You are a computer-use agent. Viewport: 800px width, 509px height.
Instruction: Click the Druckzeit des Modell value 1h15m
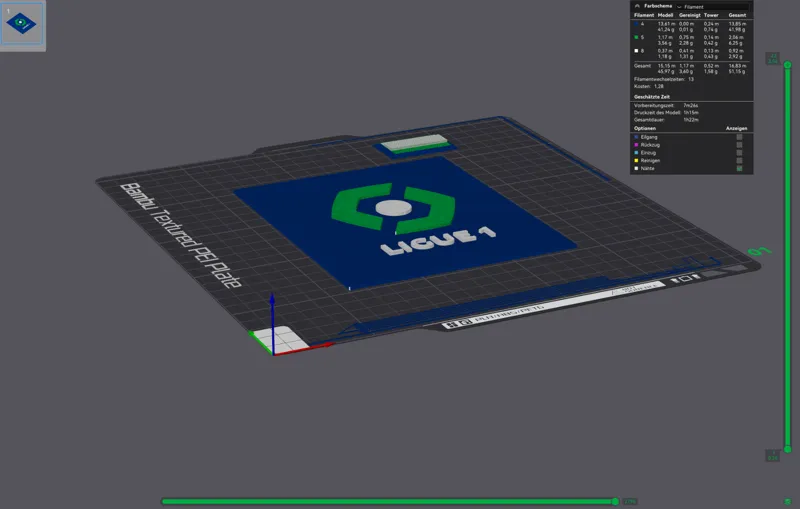coord(691,113)
